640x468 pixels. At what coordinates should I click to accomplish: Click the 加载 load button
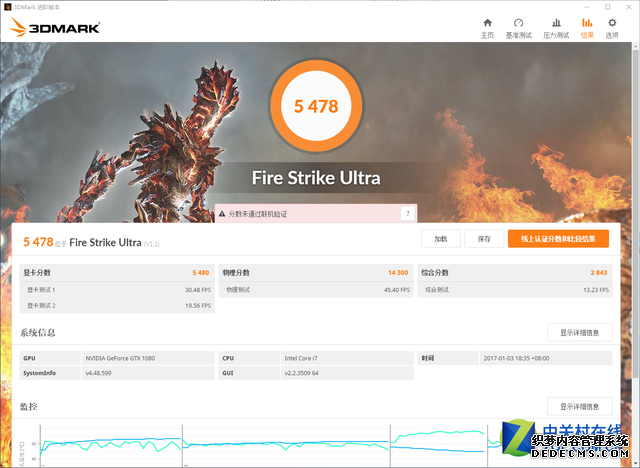point(441,239)
